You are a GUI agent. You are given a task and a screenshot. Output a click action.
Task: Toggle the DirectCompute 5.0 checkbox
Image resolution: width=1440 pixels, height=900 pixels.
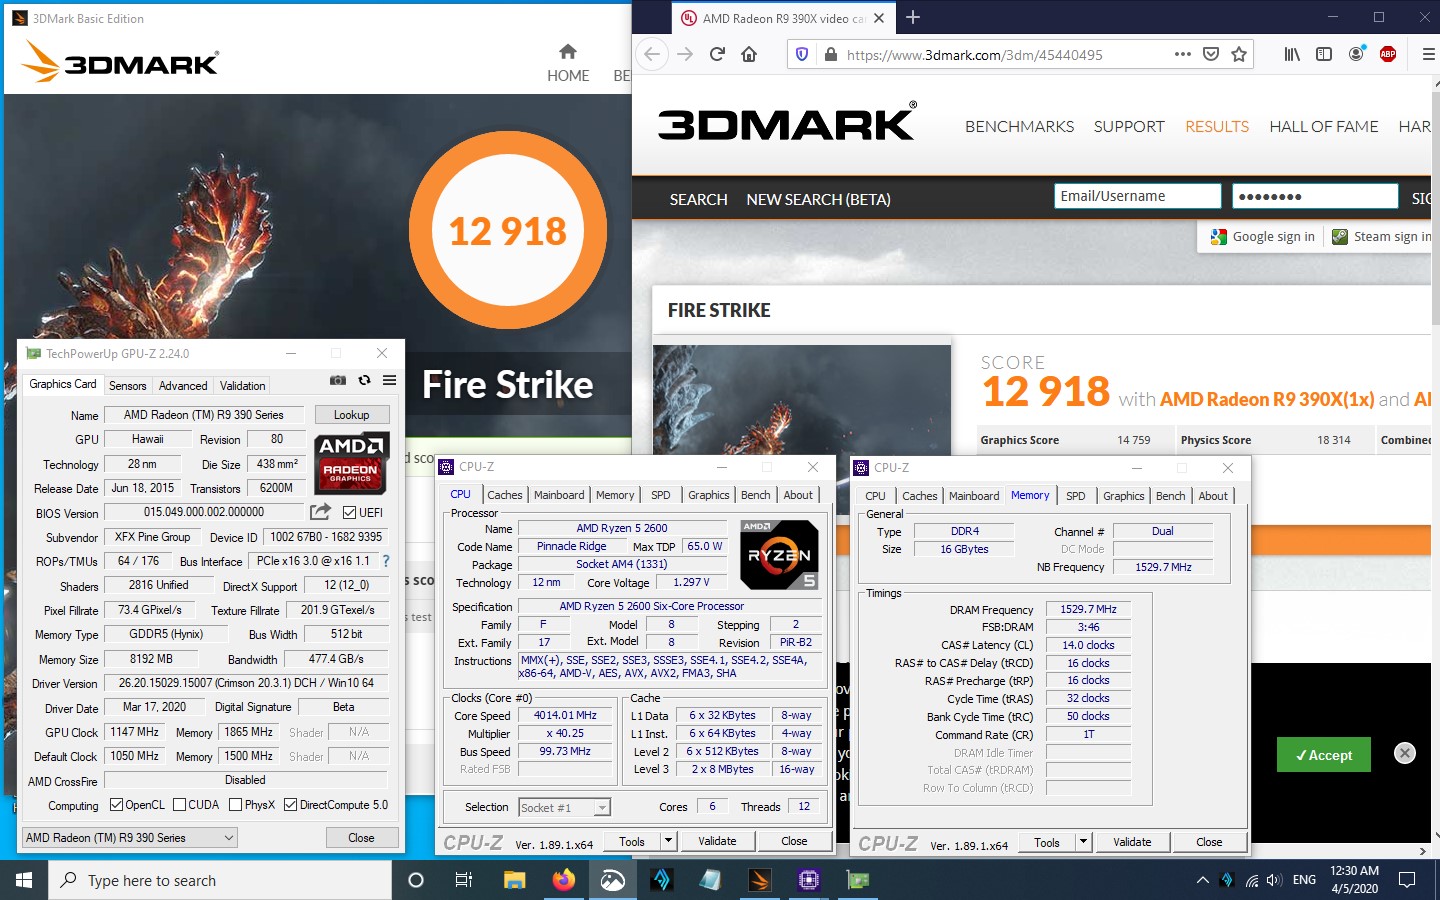[290, 805]
